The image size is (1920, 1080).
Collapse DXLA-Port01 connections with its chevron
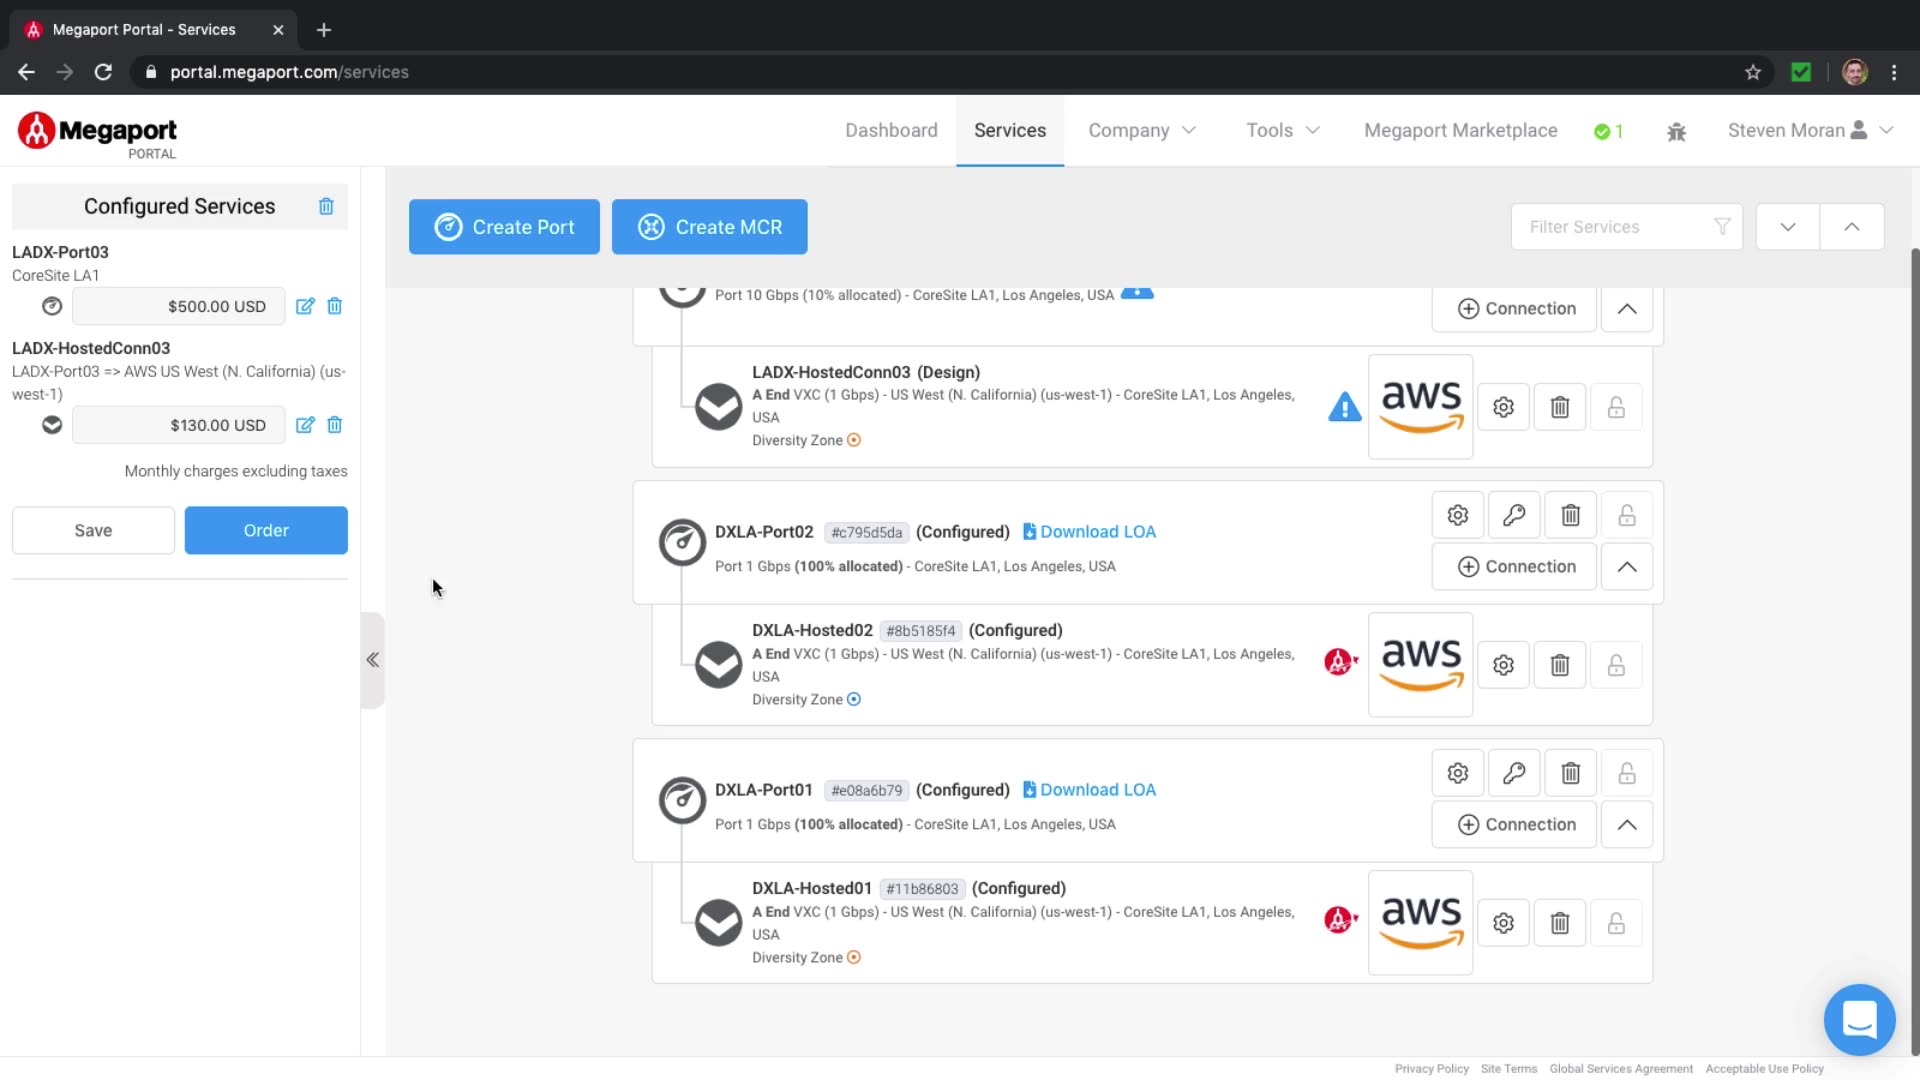click(1626, 824)
